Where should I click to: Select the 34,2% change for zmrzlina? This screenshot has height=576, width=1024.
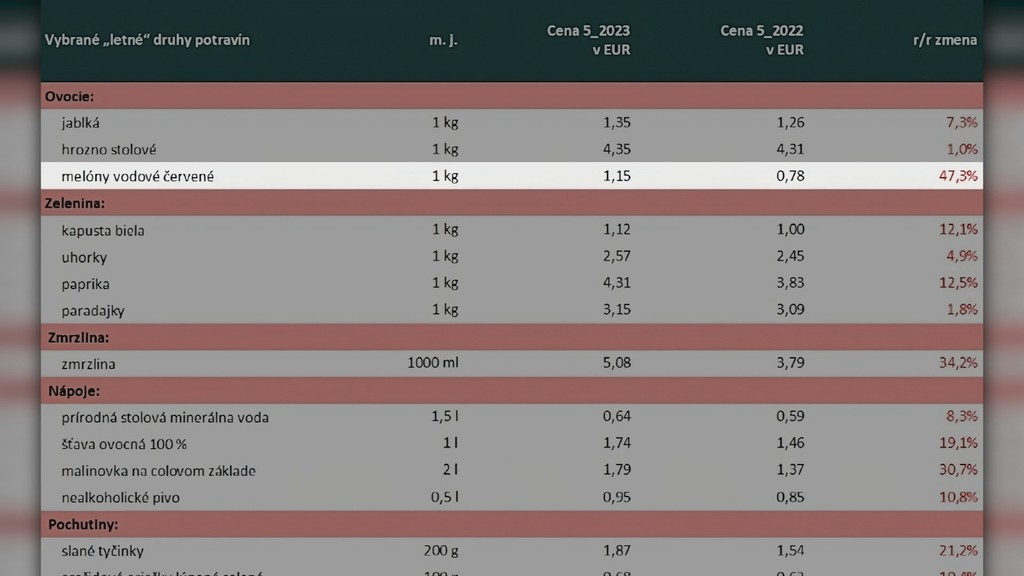coord(957,364)
